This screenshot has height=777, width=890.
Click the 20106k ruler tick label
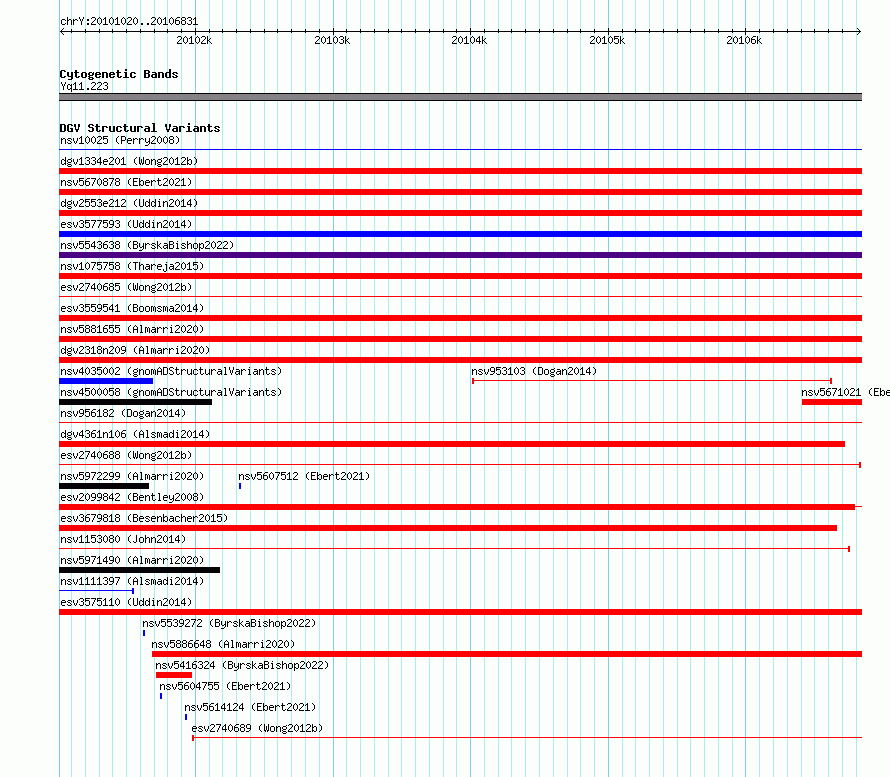click(744, 40)
